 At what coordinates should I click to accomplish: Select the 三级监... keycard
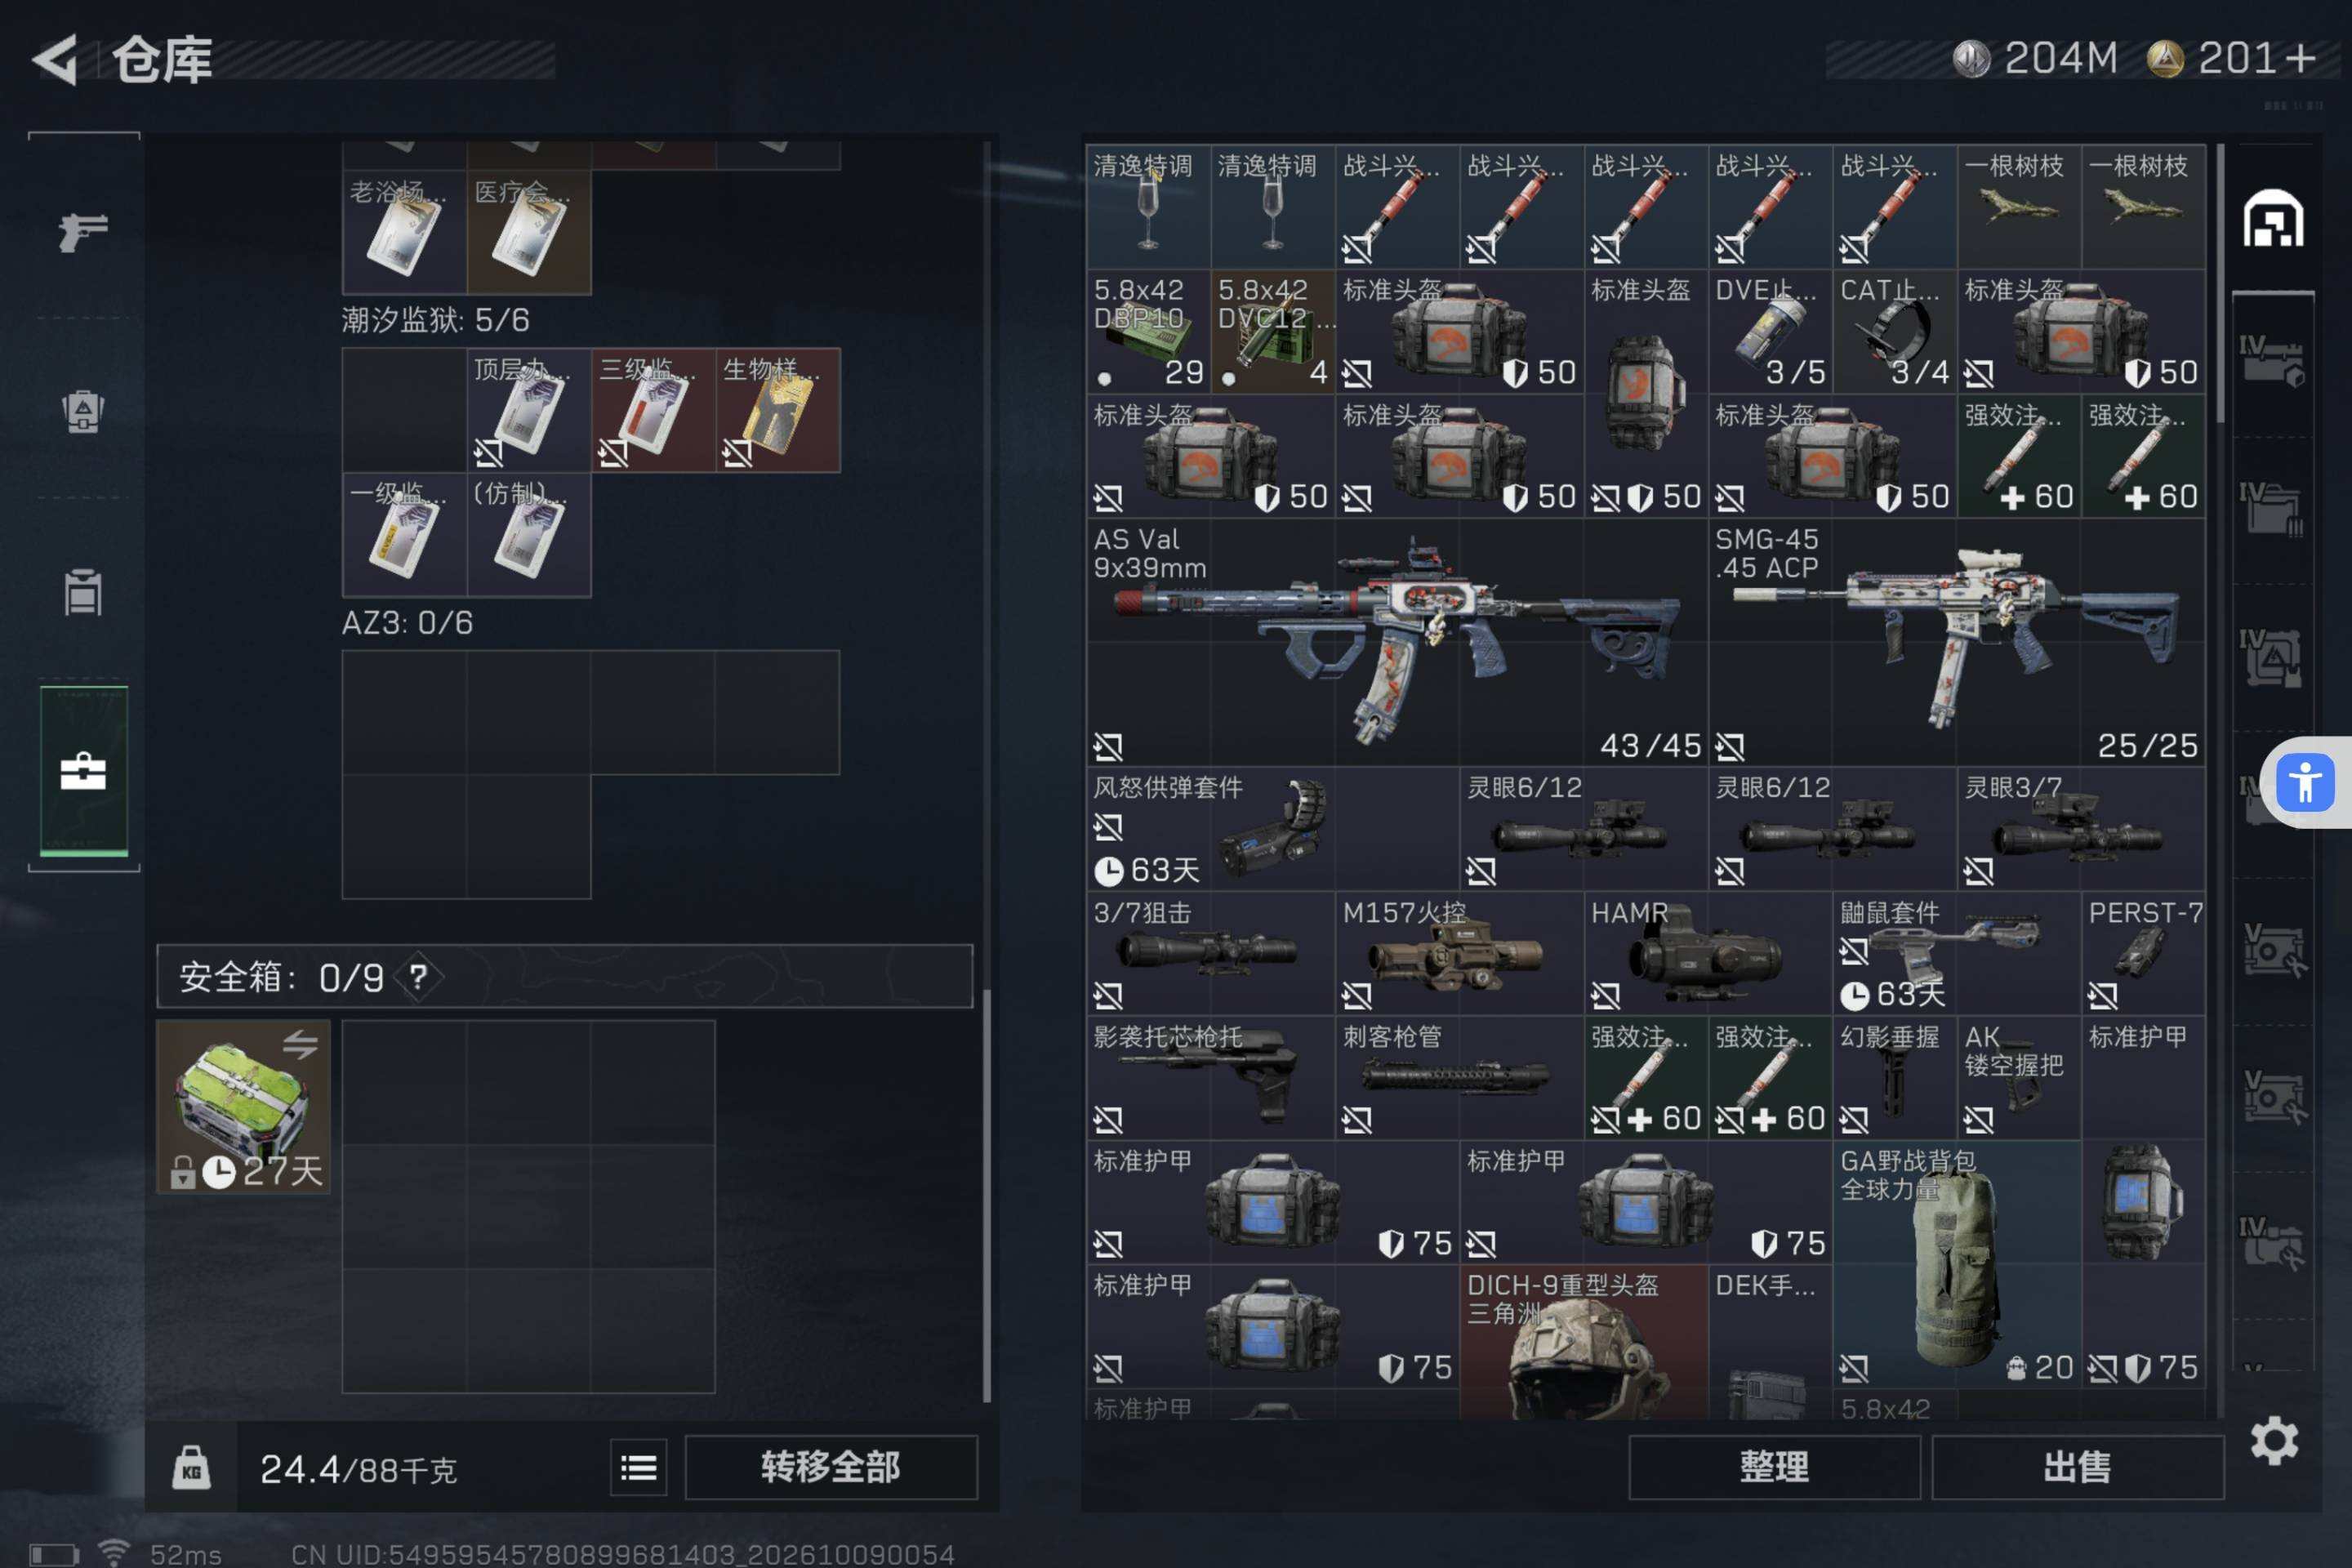pyautogui.click(x=653, y=410)
